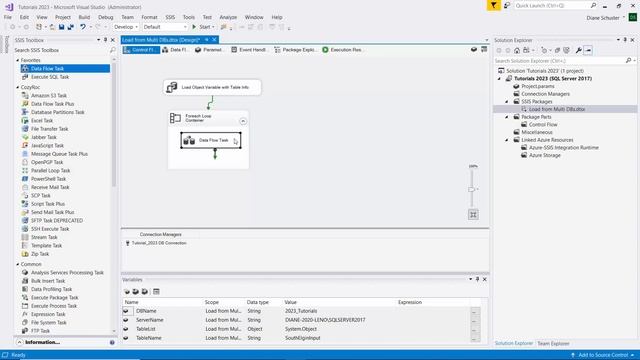The width and height of the screenshot is (640, 360).
Task: Select the DBName variable row
Action: pos(301,311)
